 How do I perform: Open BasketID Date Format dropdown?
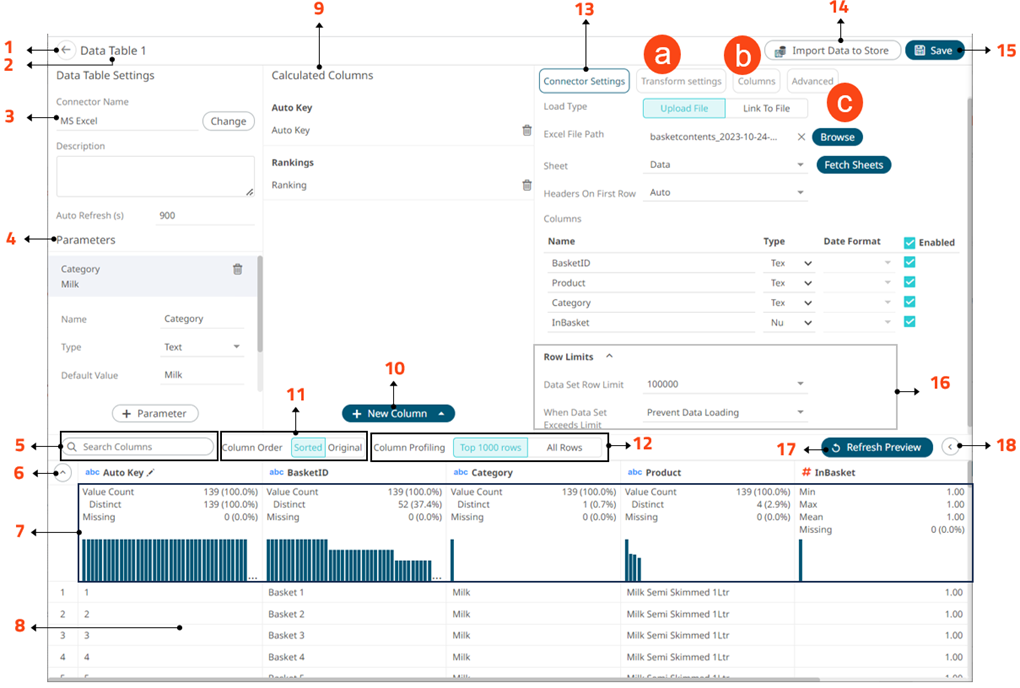coord(857,263)
